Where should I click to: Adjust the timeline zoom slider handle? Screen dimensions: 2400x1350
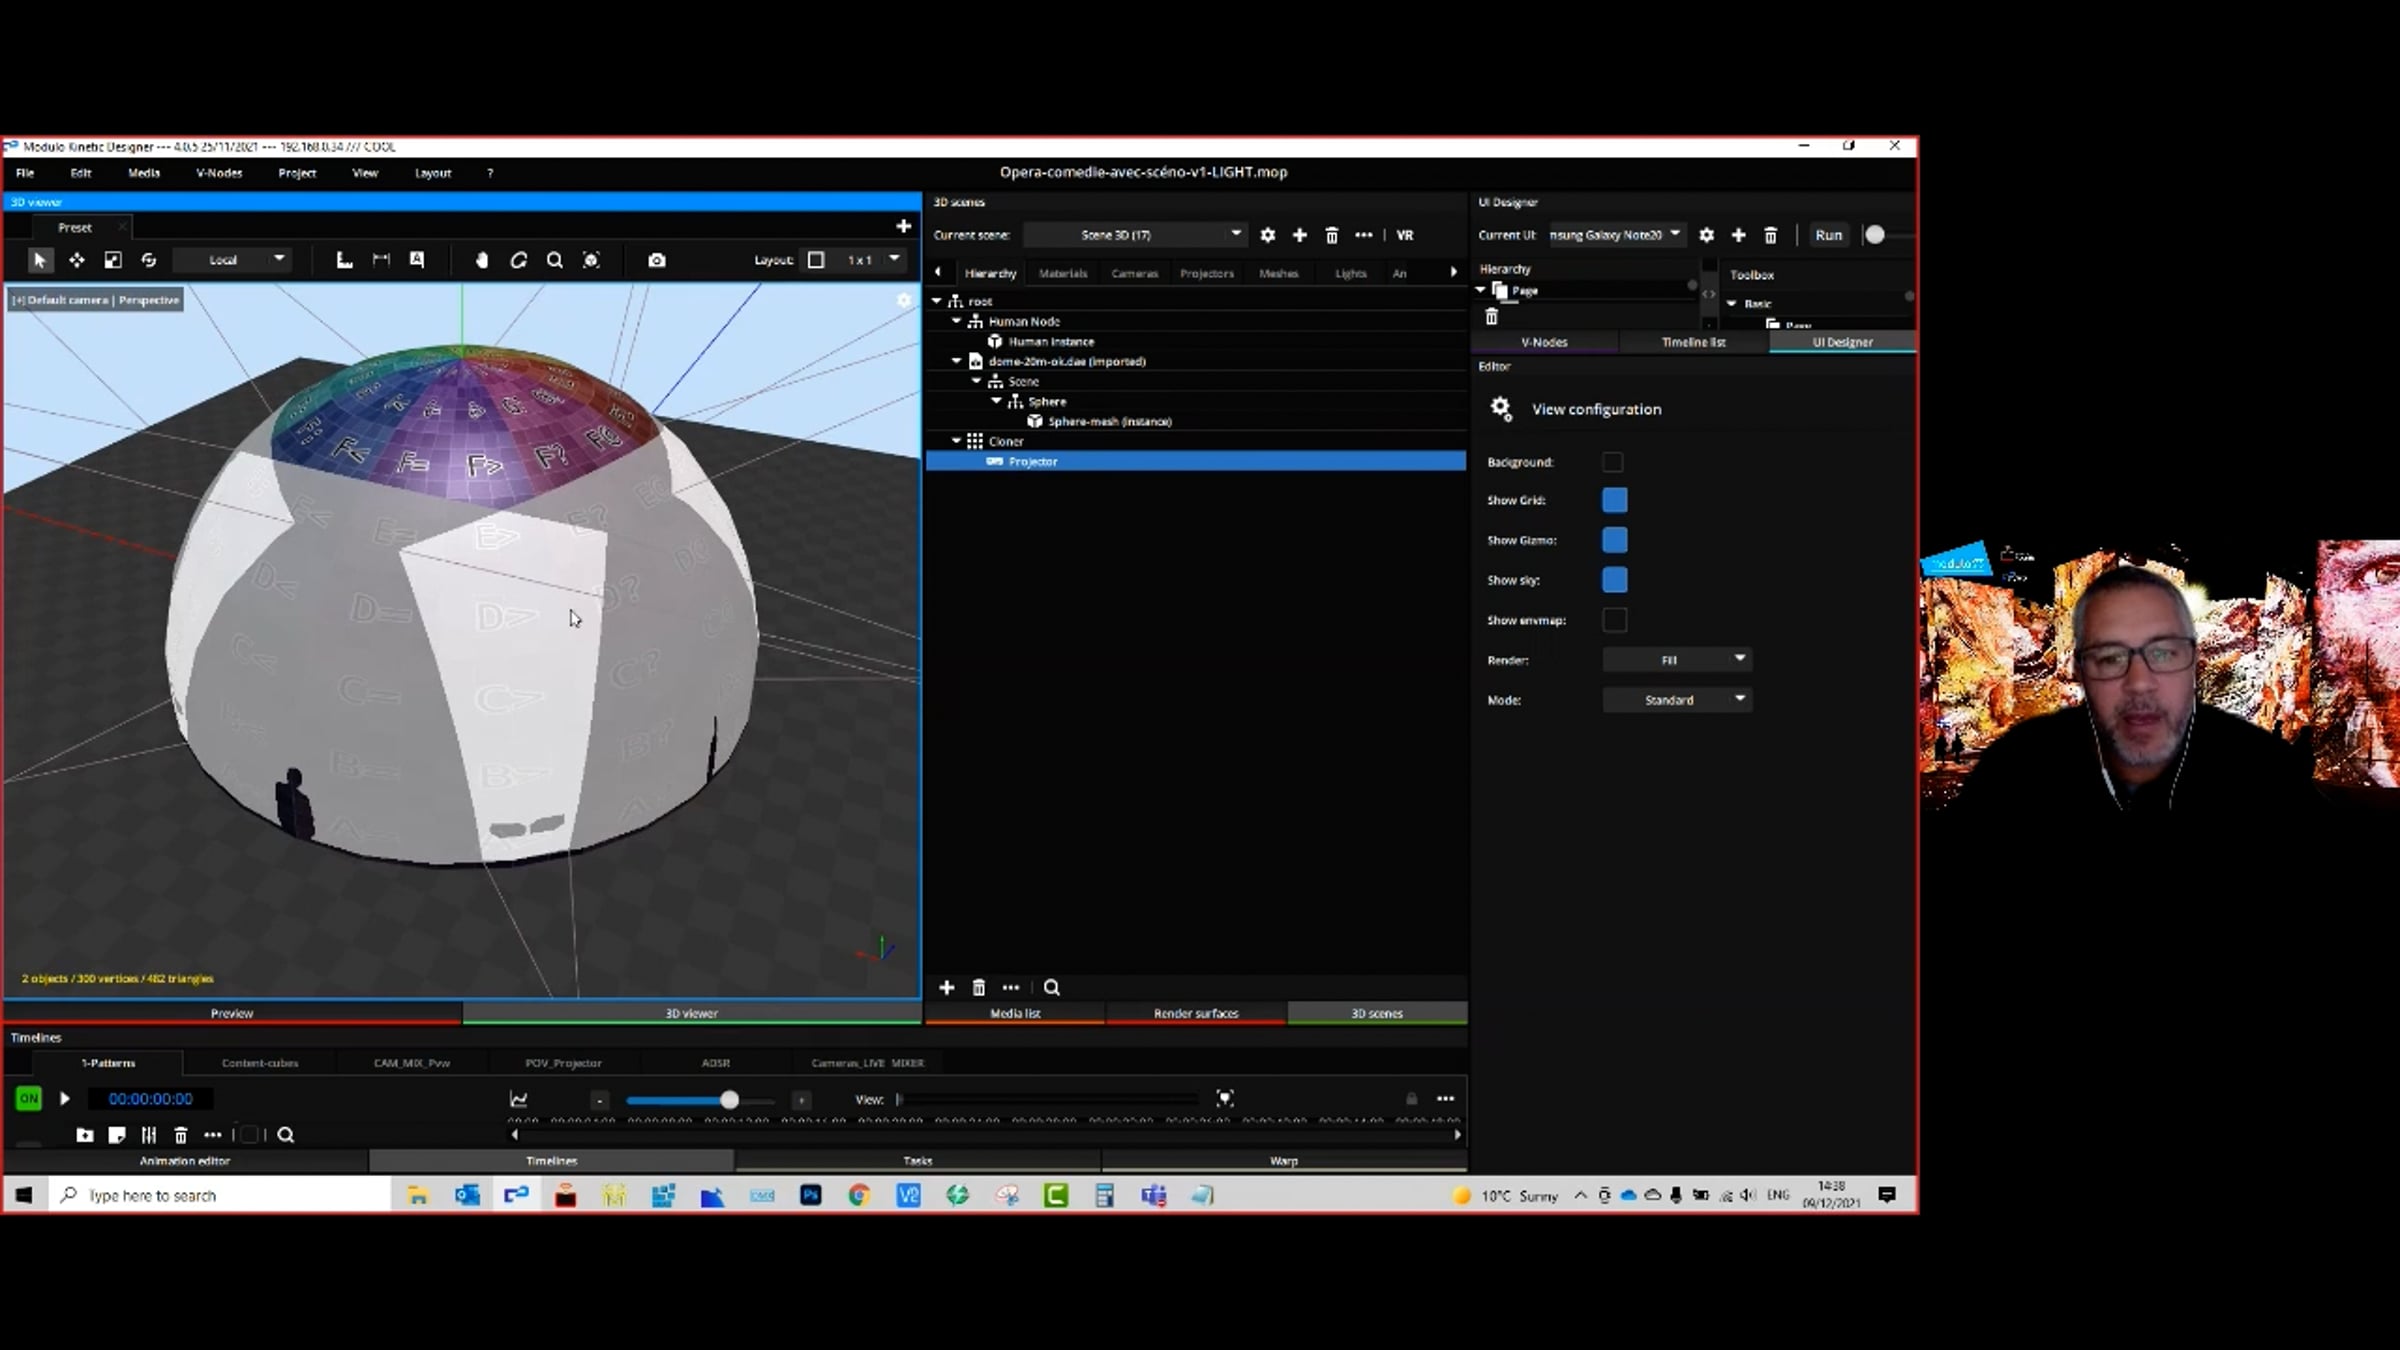coord(729,1100)
